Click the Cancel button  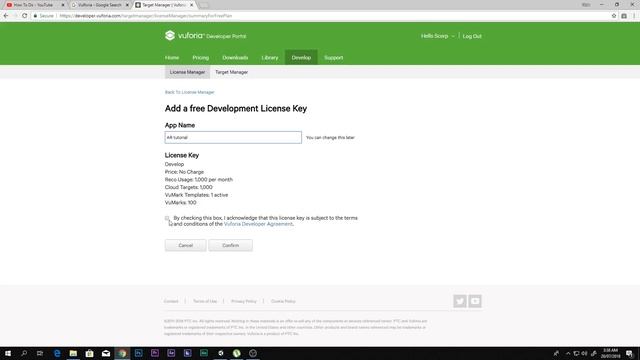(x=186, y=245)
